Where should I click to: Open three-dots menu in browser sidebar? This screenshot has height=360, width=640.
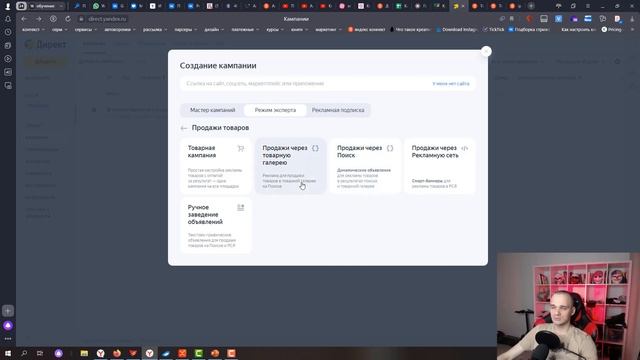8,339
